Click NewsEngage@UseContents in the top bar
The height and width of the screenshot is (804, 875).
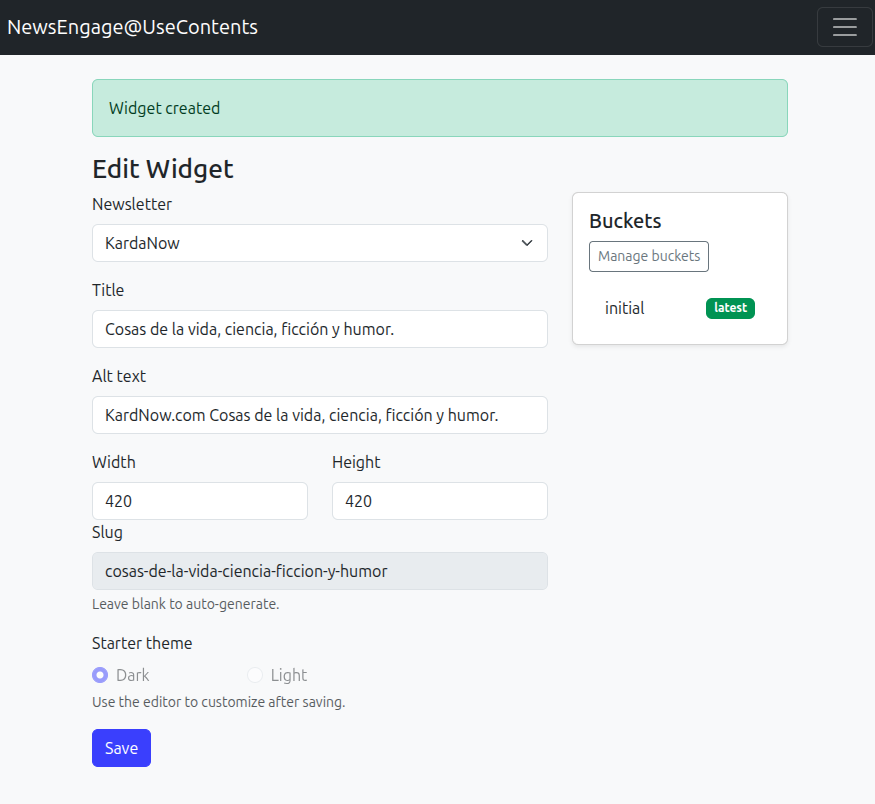click(131, 26)
